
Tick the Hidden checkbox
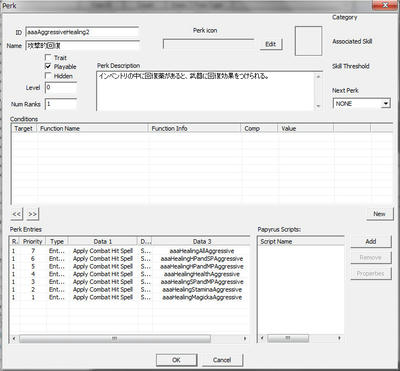pos(48,76)
